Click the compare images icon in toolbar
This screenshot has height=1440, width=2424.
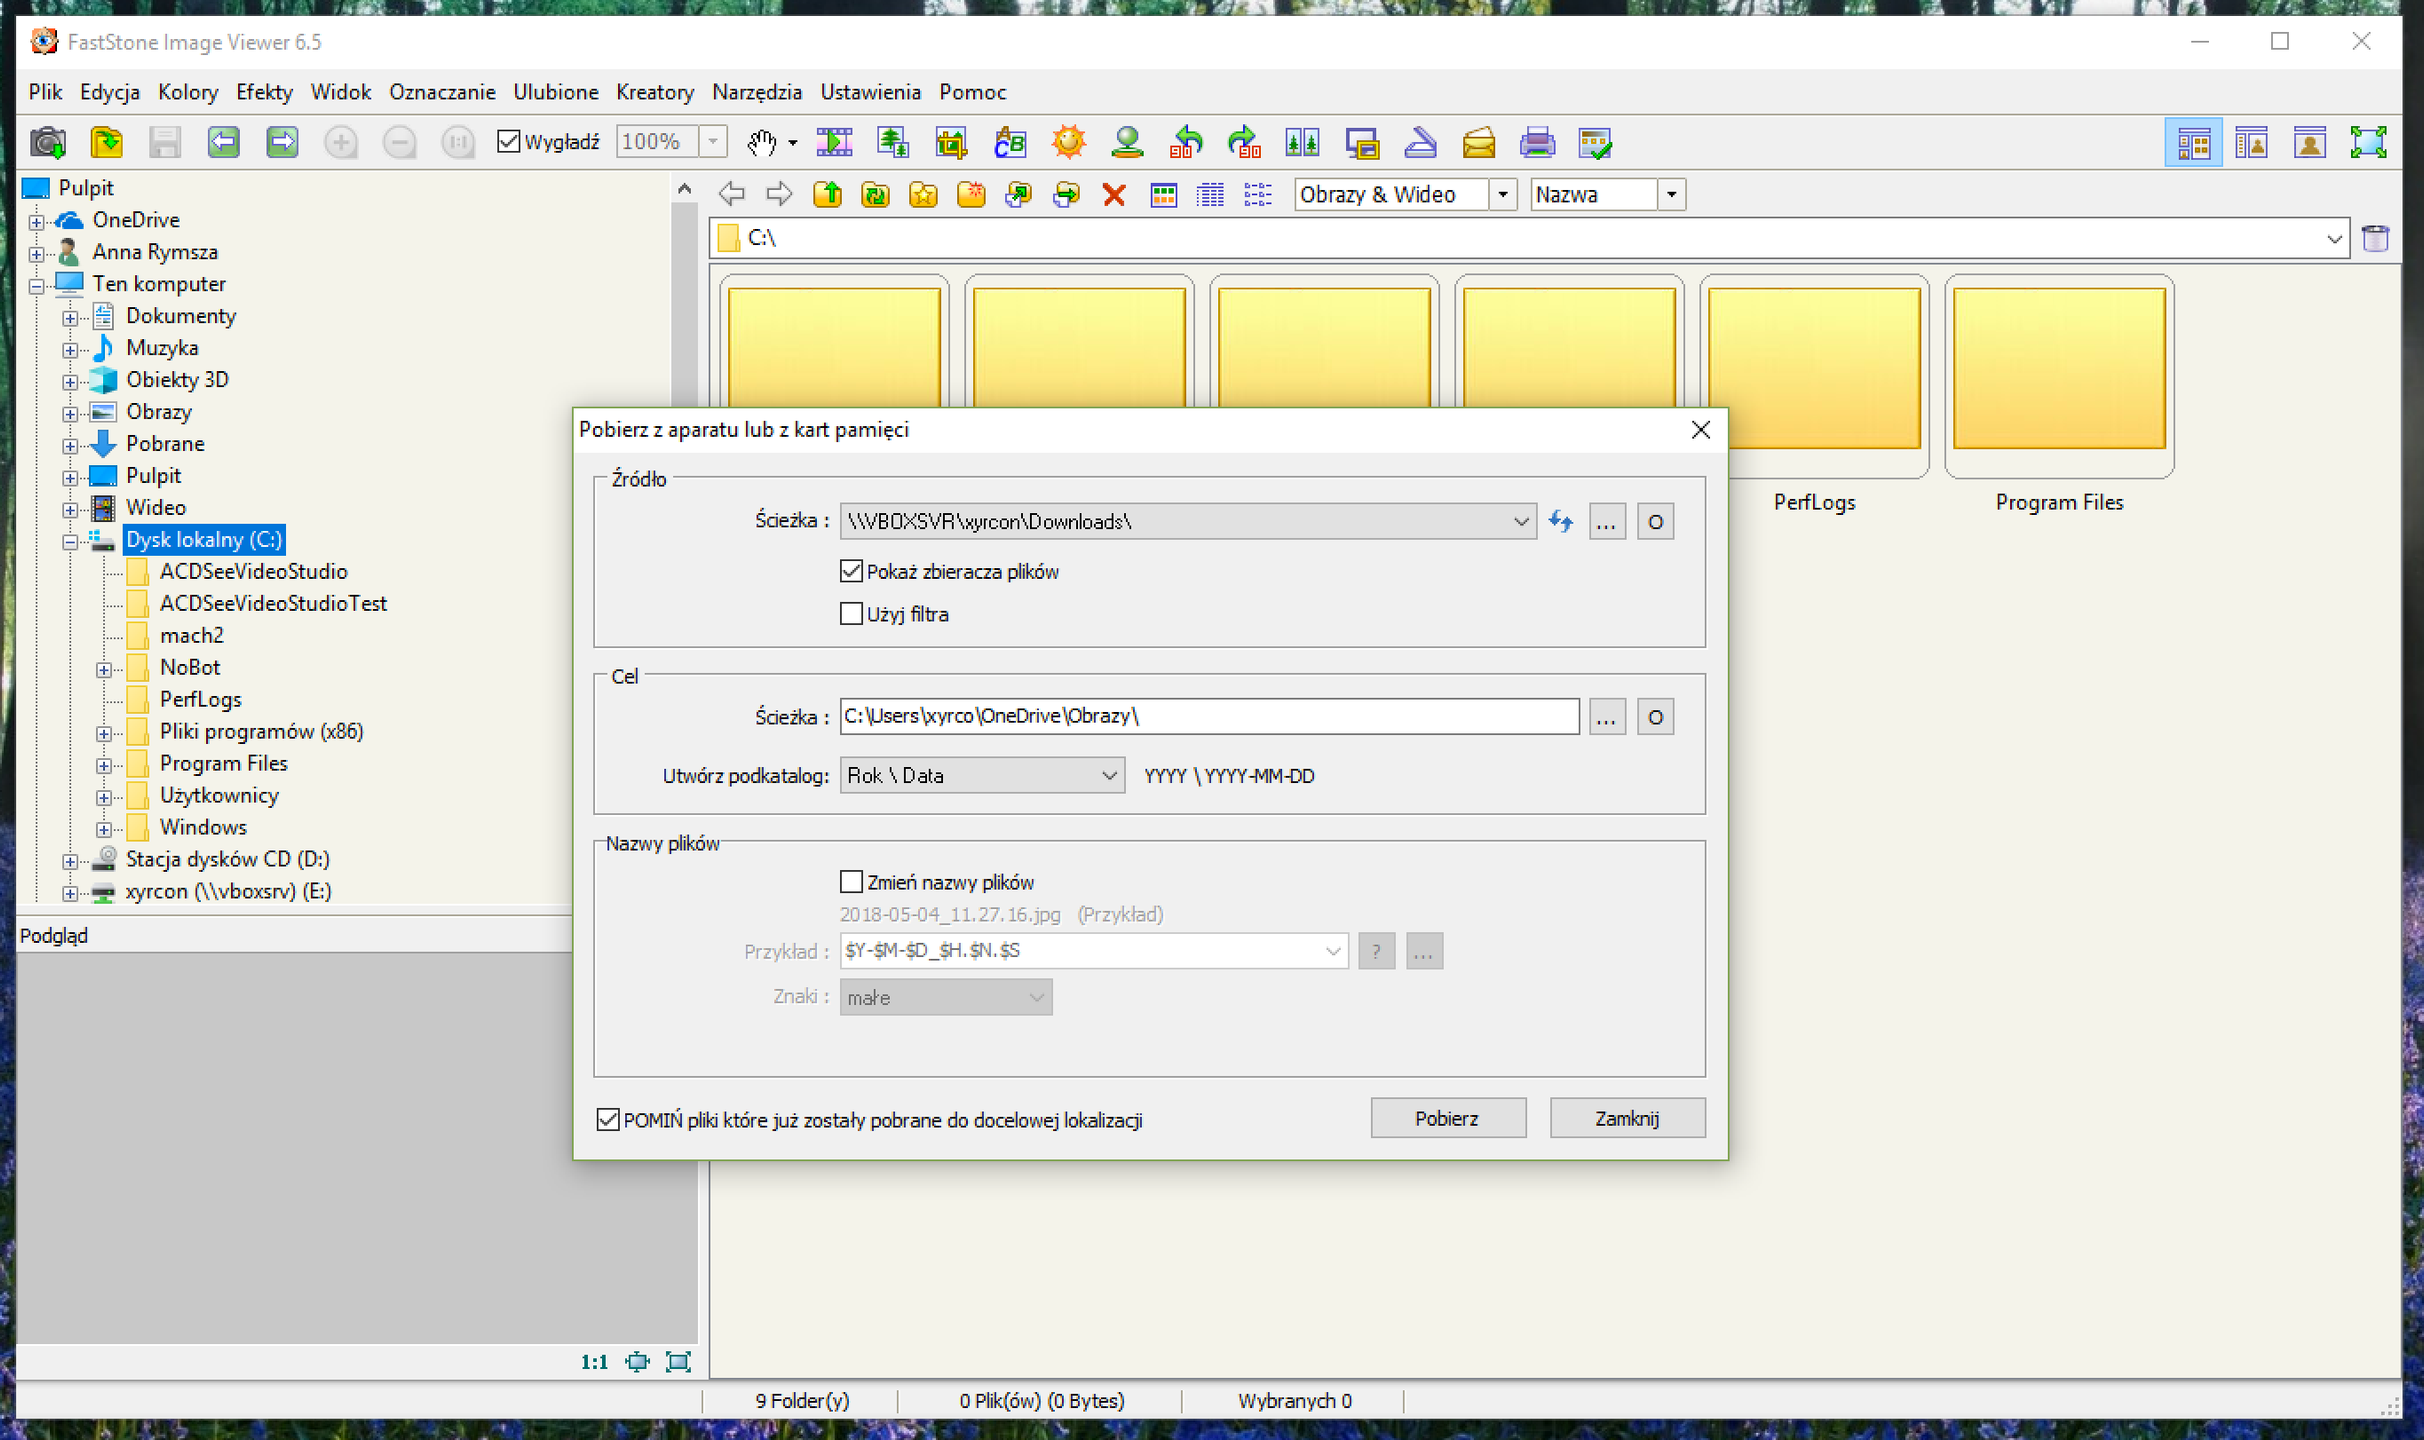pos(1302,142)
